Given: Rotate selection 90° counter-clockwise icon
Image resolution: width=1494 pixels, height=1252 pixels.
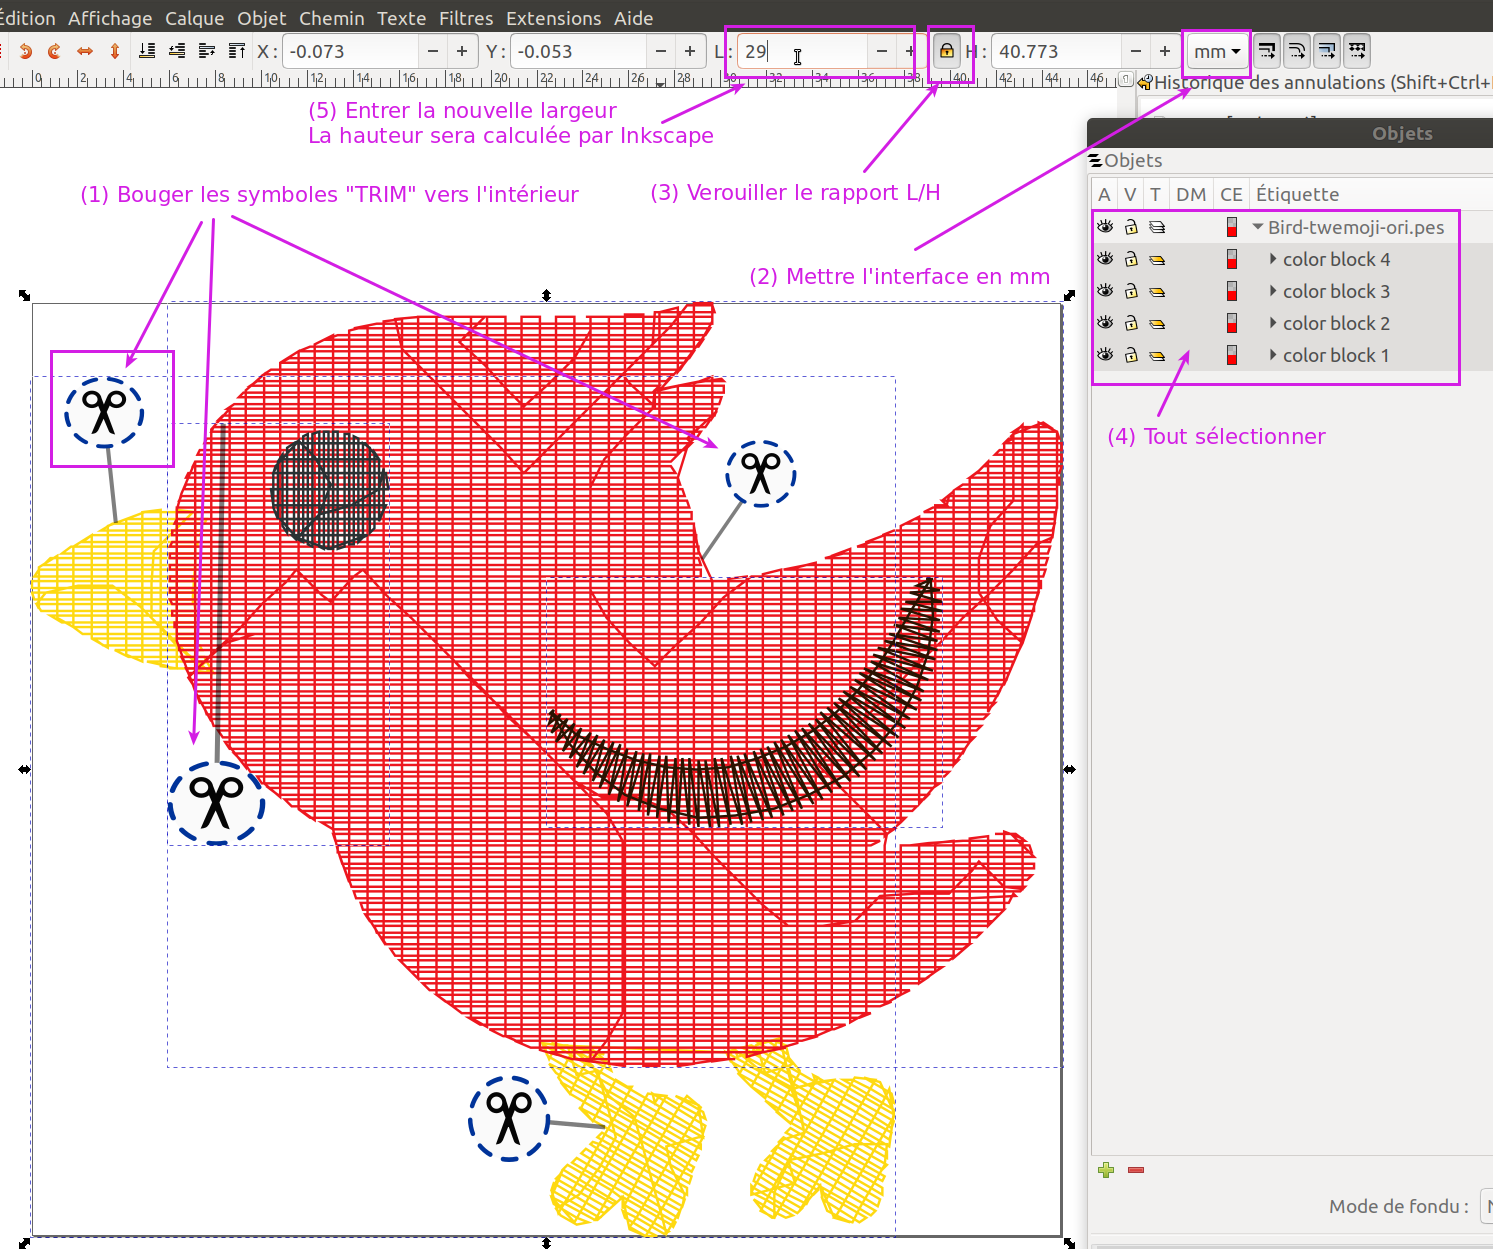Looking at the screenshot, I should tap(26, 51).
